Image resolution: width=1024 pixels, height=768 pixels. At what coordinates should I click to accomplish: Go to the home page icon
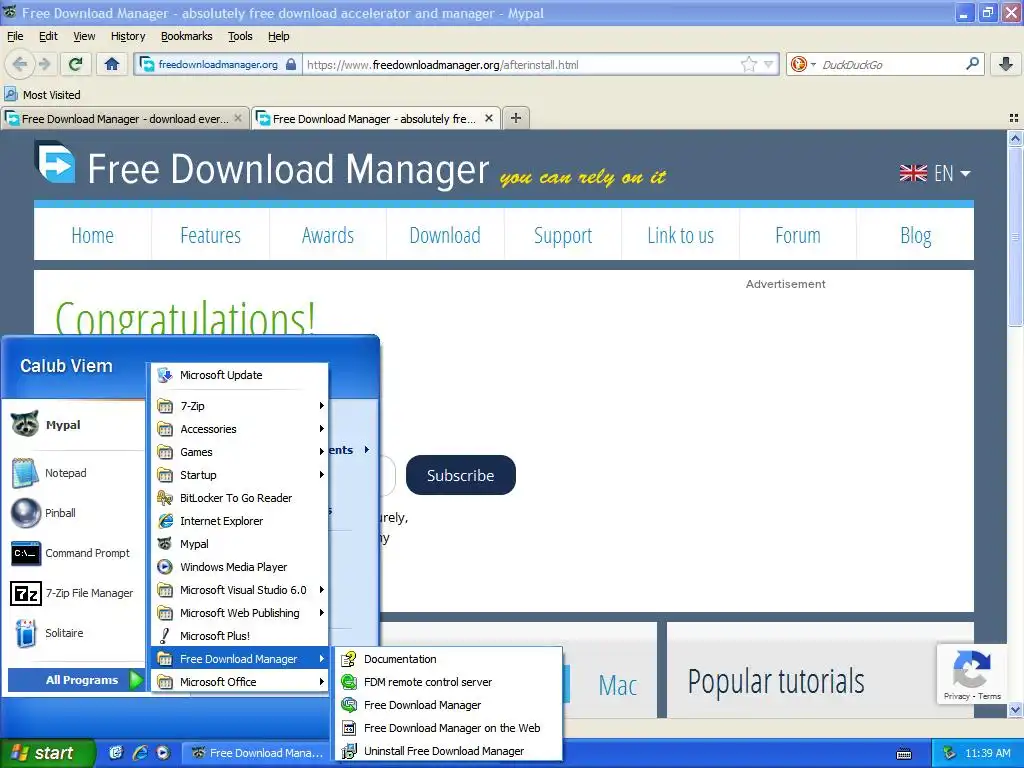tap(112, 64)
